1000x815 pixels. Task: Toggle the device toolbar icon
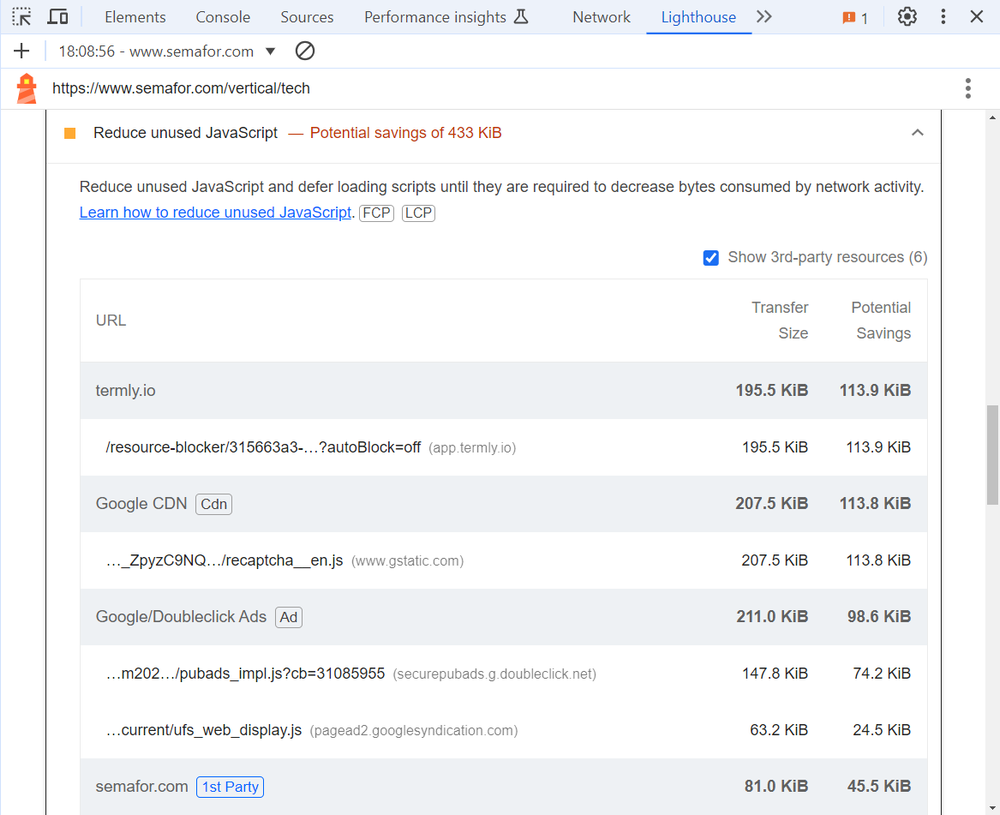click(58, 17)
